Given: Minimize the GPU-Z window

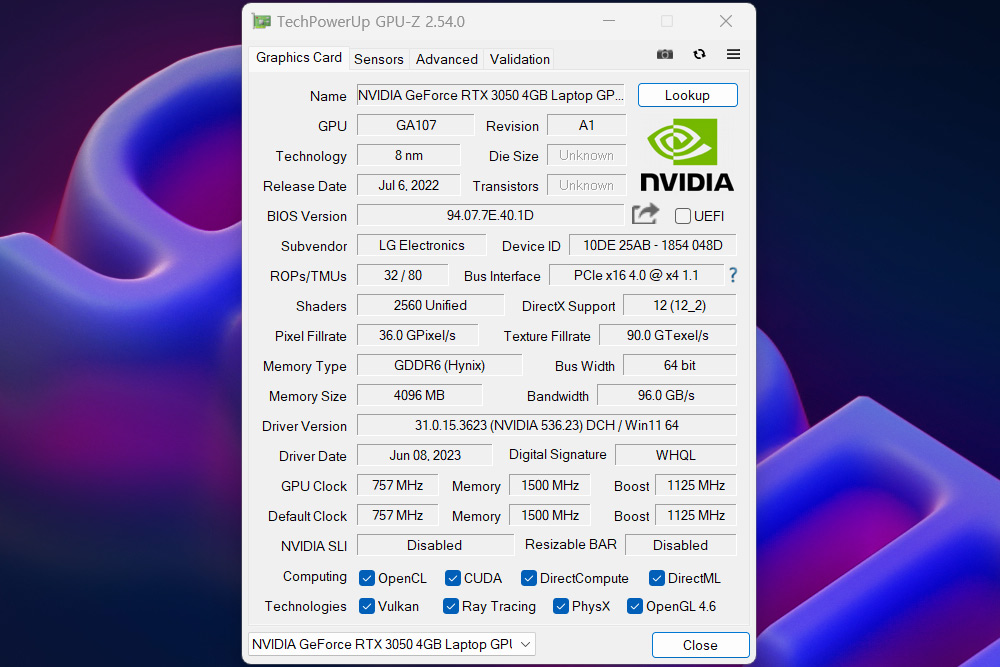Looking at the screenshot, I should coord(609,21).
